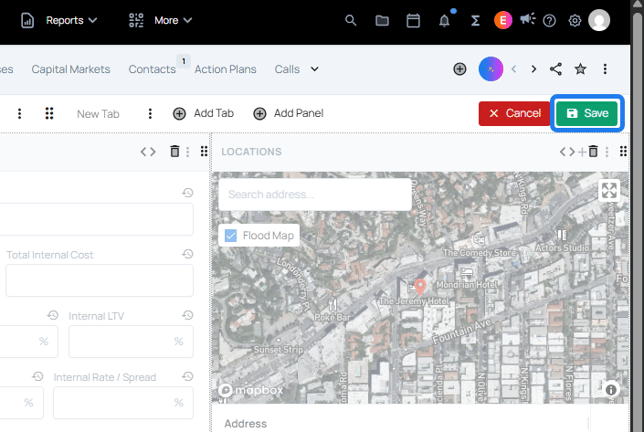
Task: Open the folder icon in top bar
Action: pos(382,20)
